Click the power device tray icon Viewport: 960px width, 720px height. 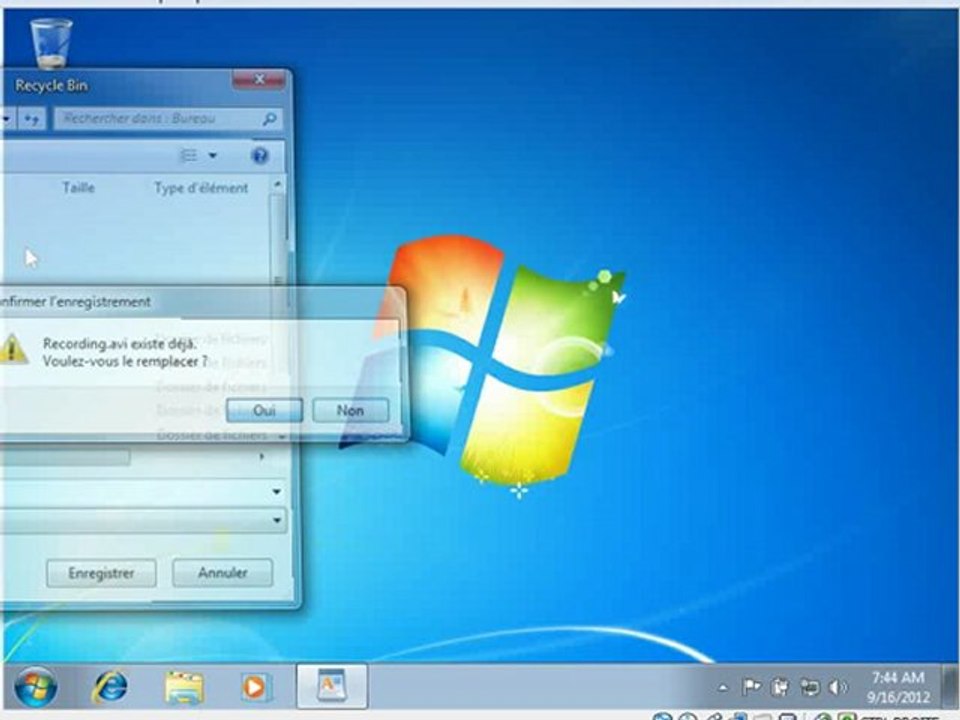point(780,688)
